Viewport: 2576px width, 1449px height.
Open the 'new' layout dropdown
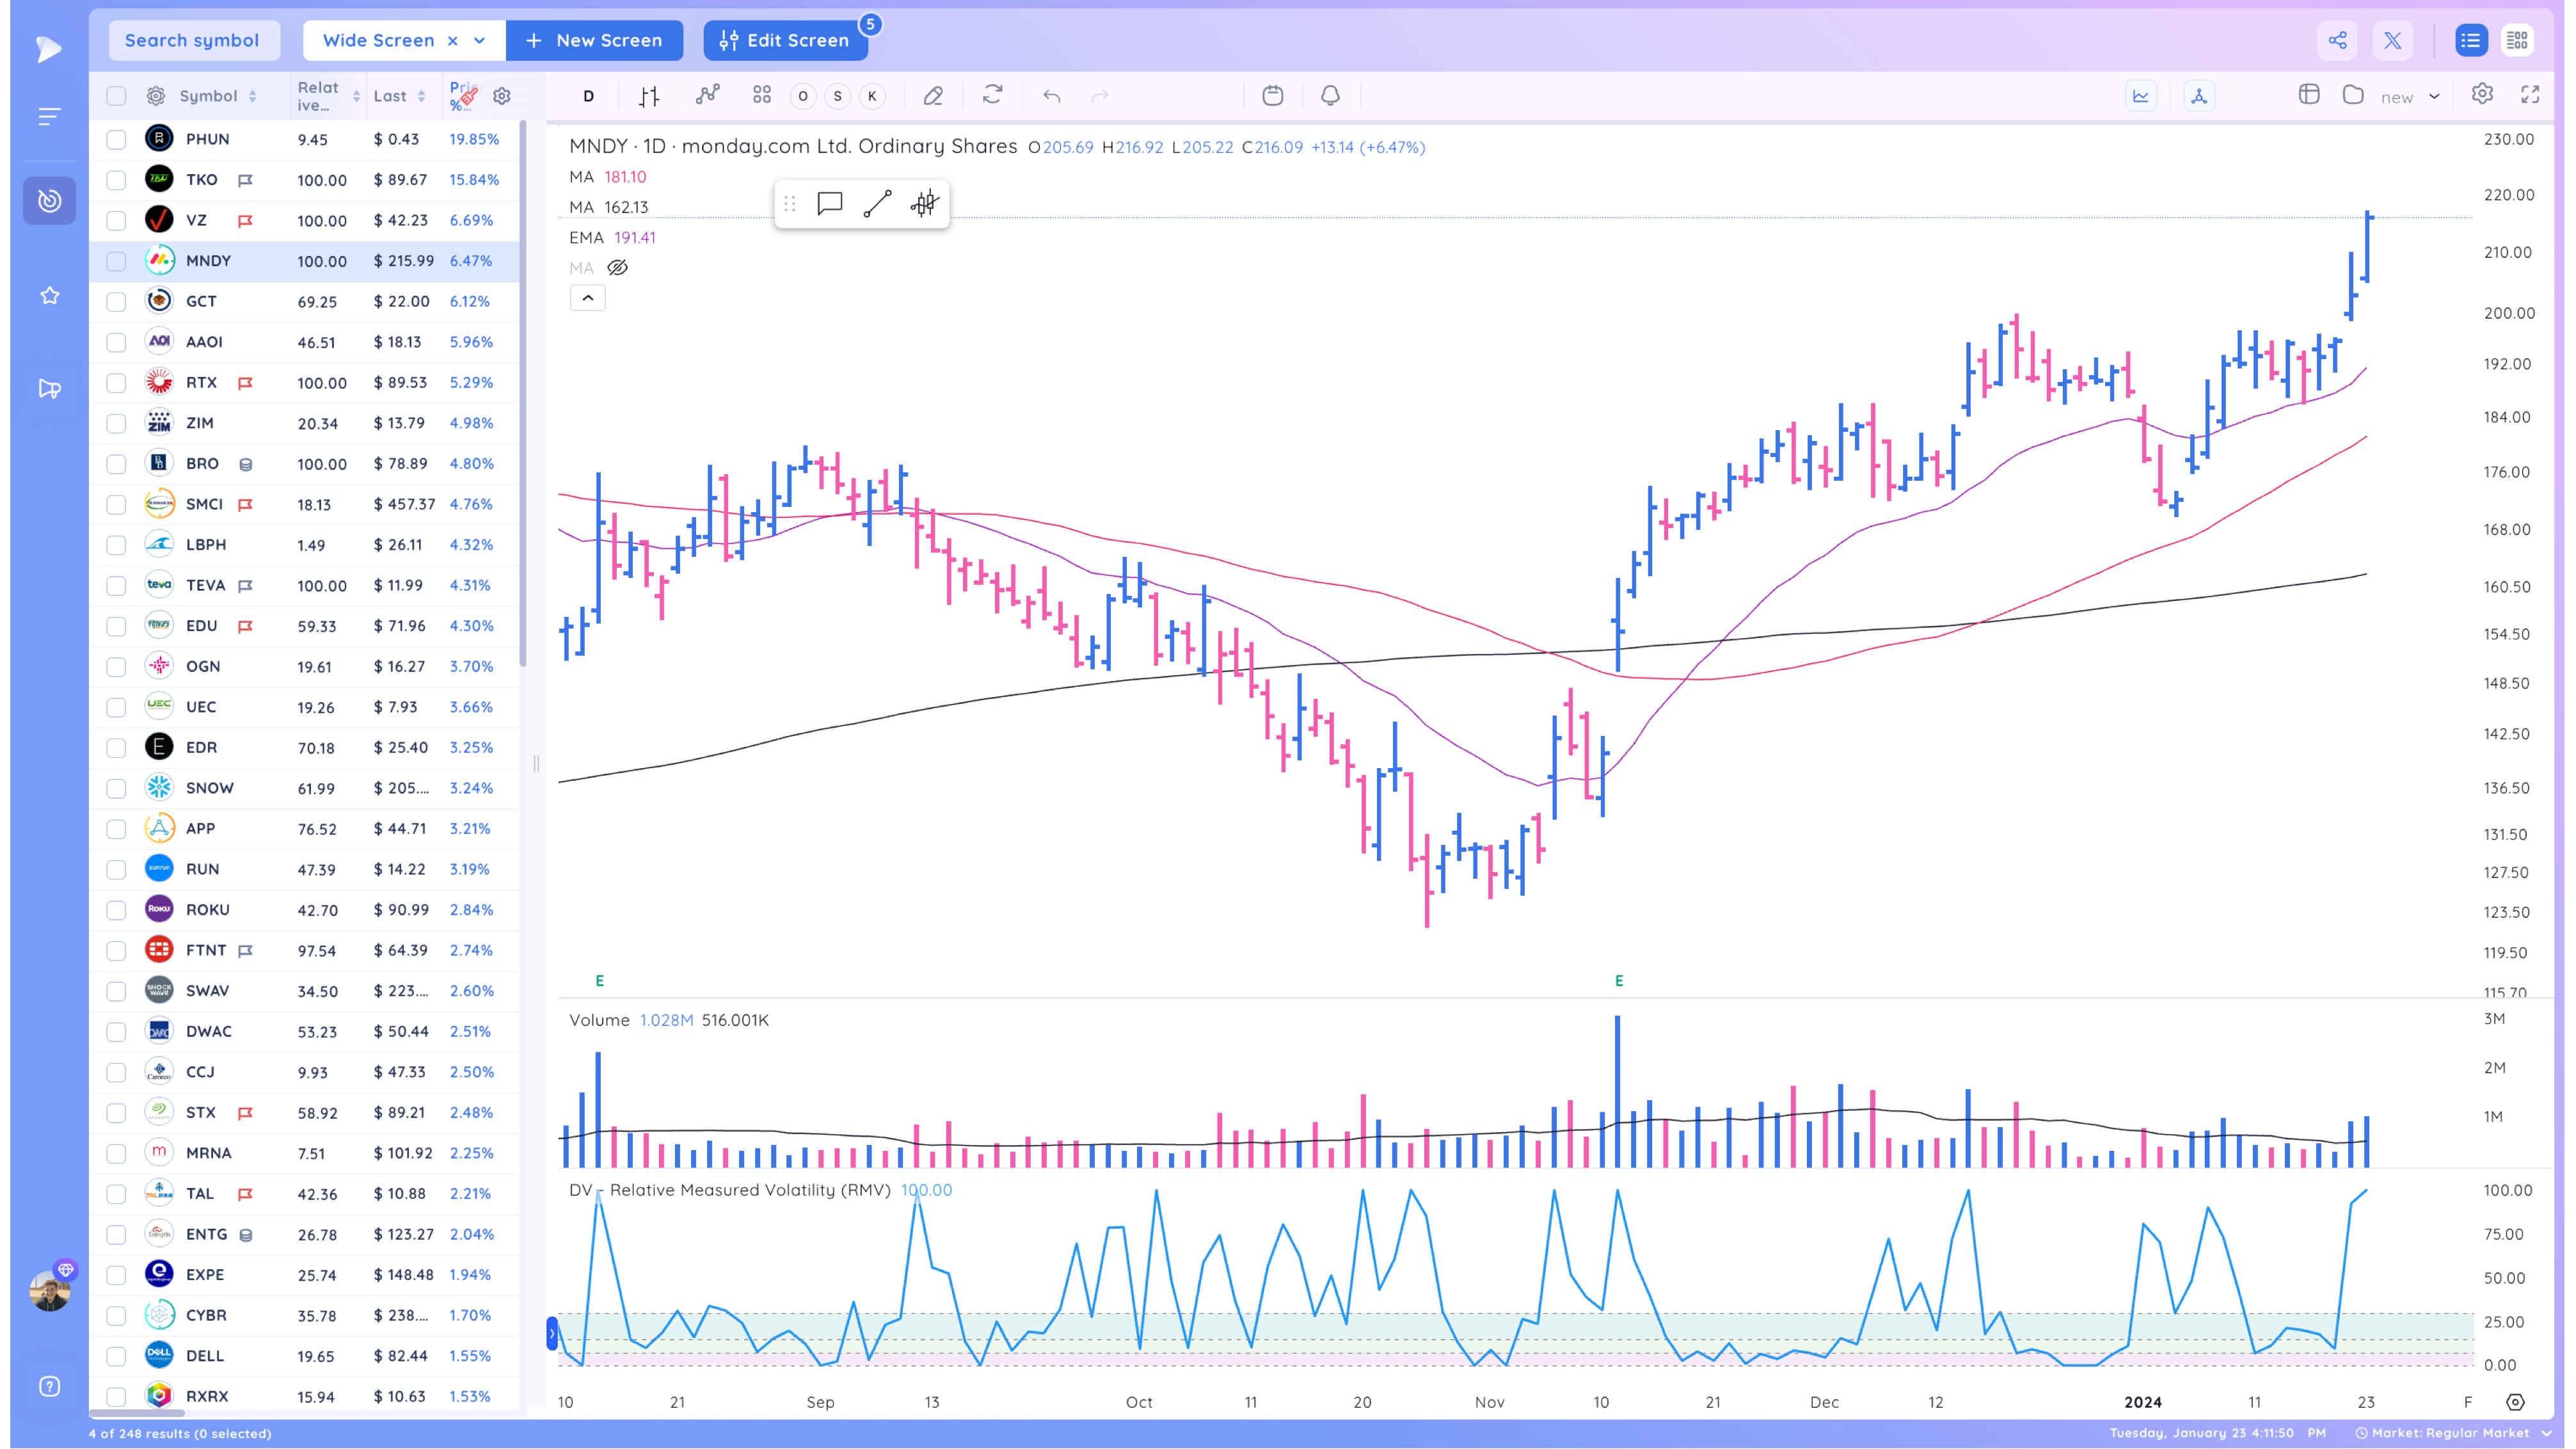point(2411,97)
